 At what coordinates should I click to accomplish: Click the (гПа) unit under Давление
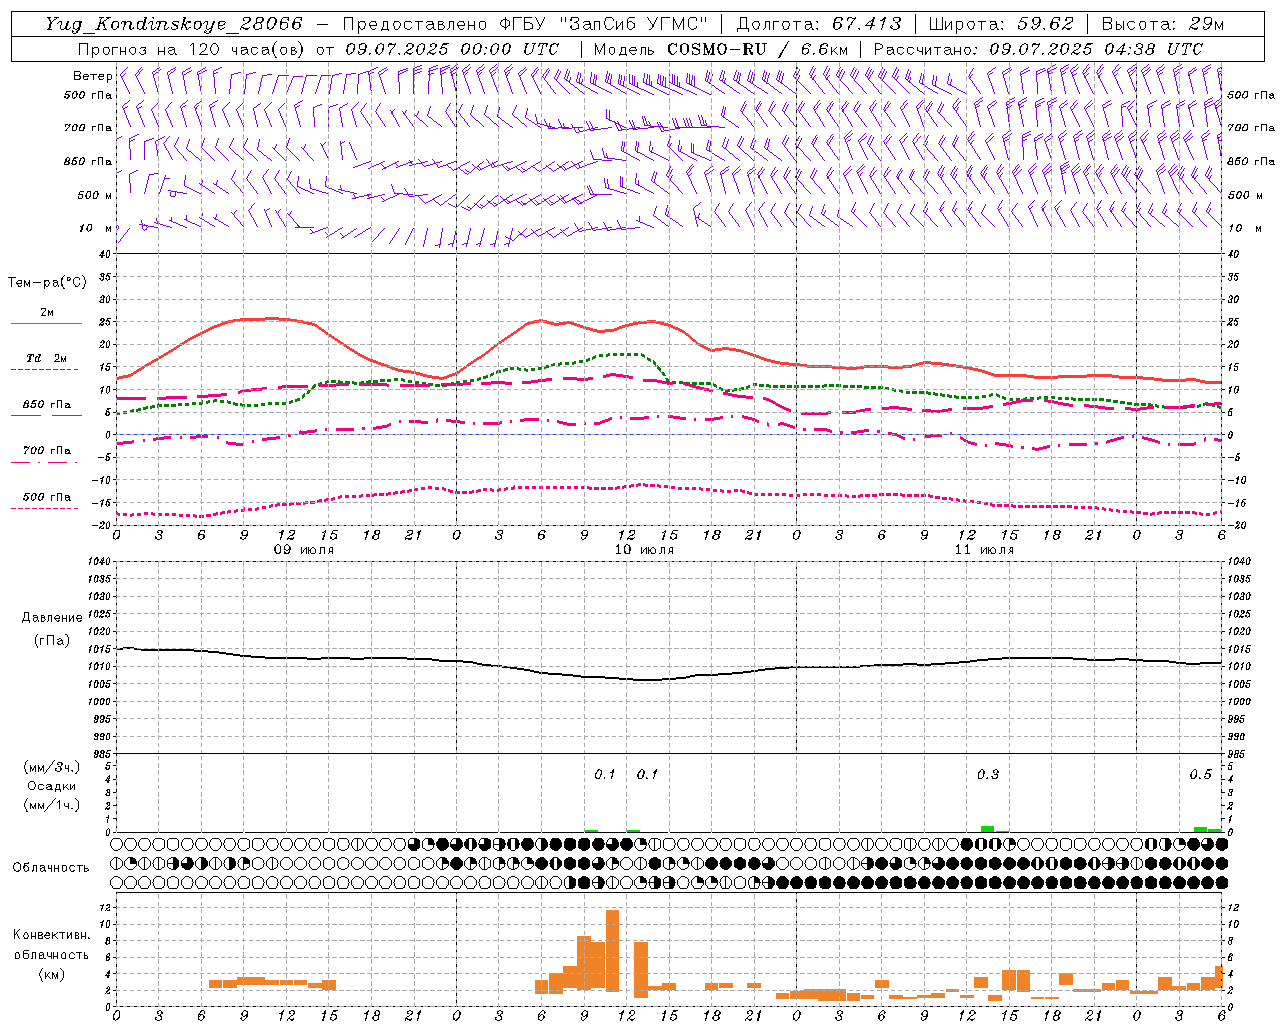pos(52,640)
